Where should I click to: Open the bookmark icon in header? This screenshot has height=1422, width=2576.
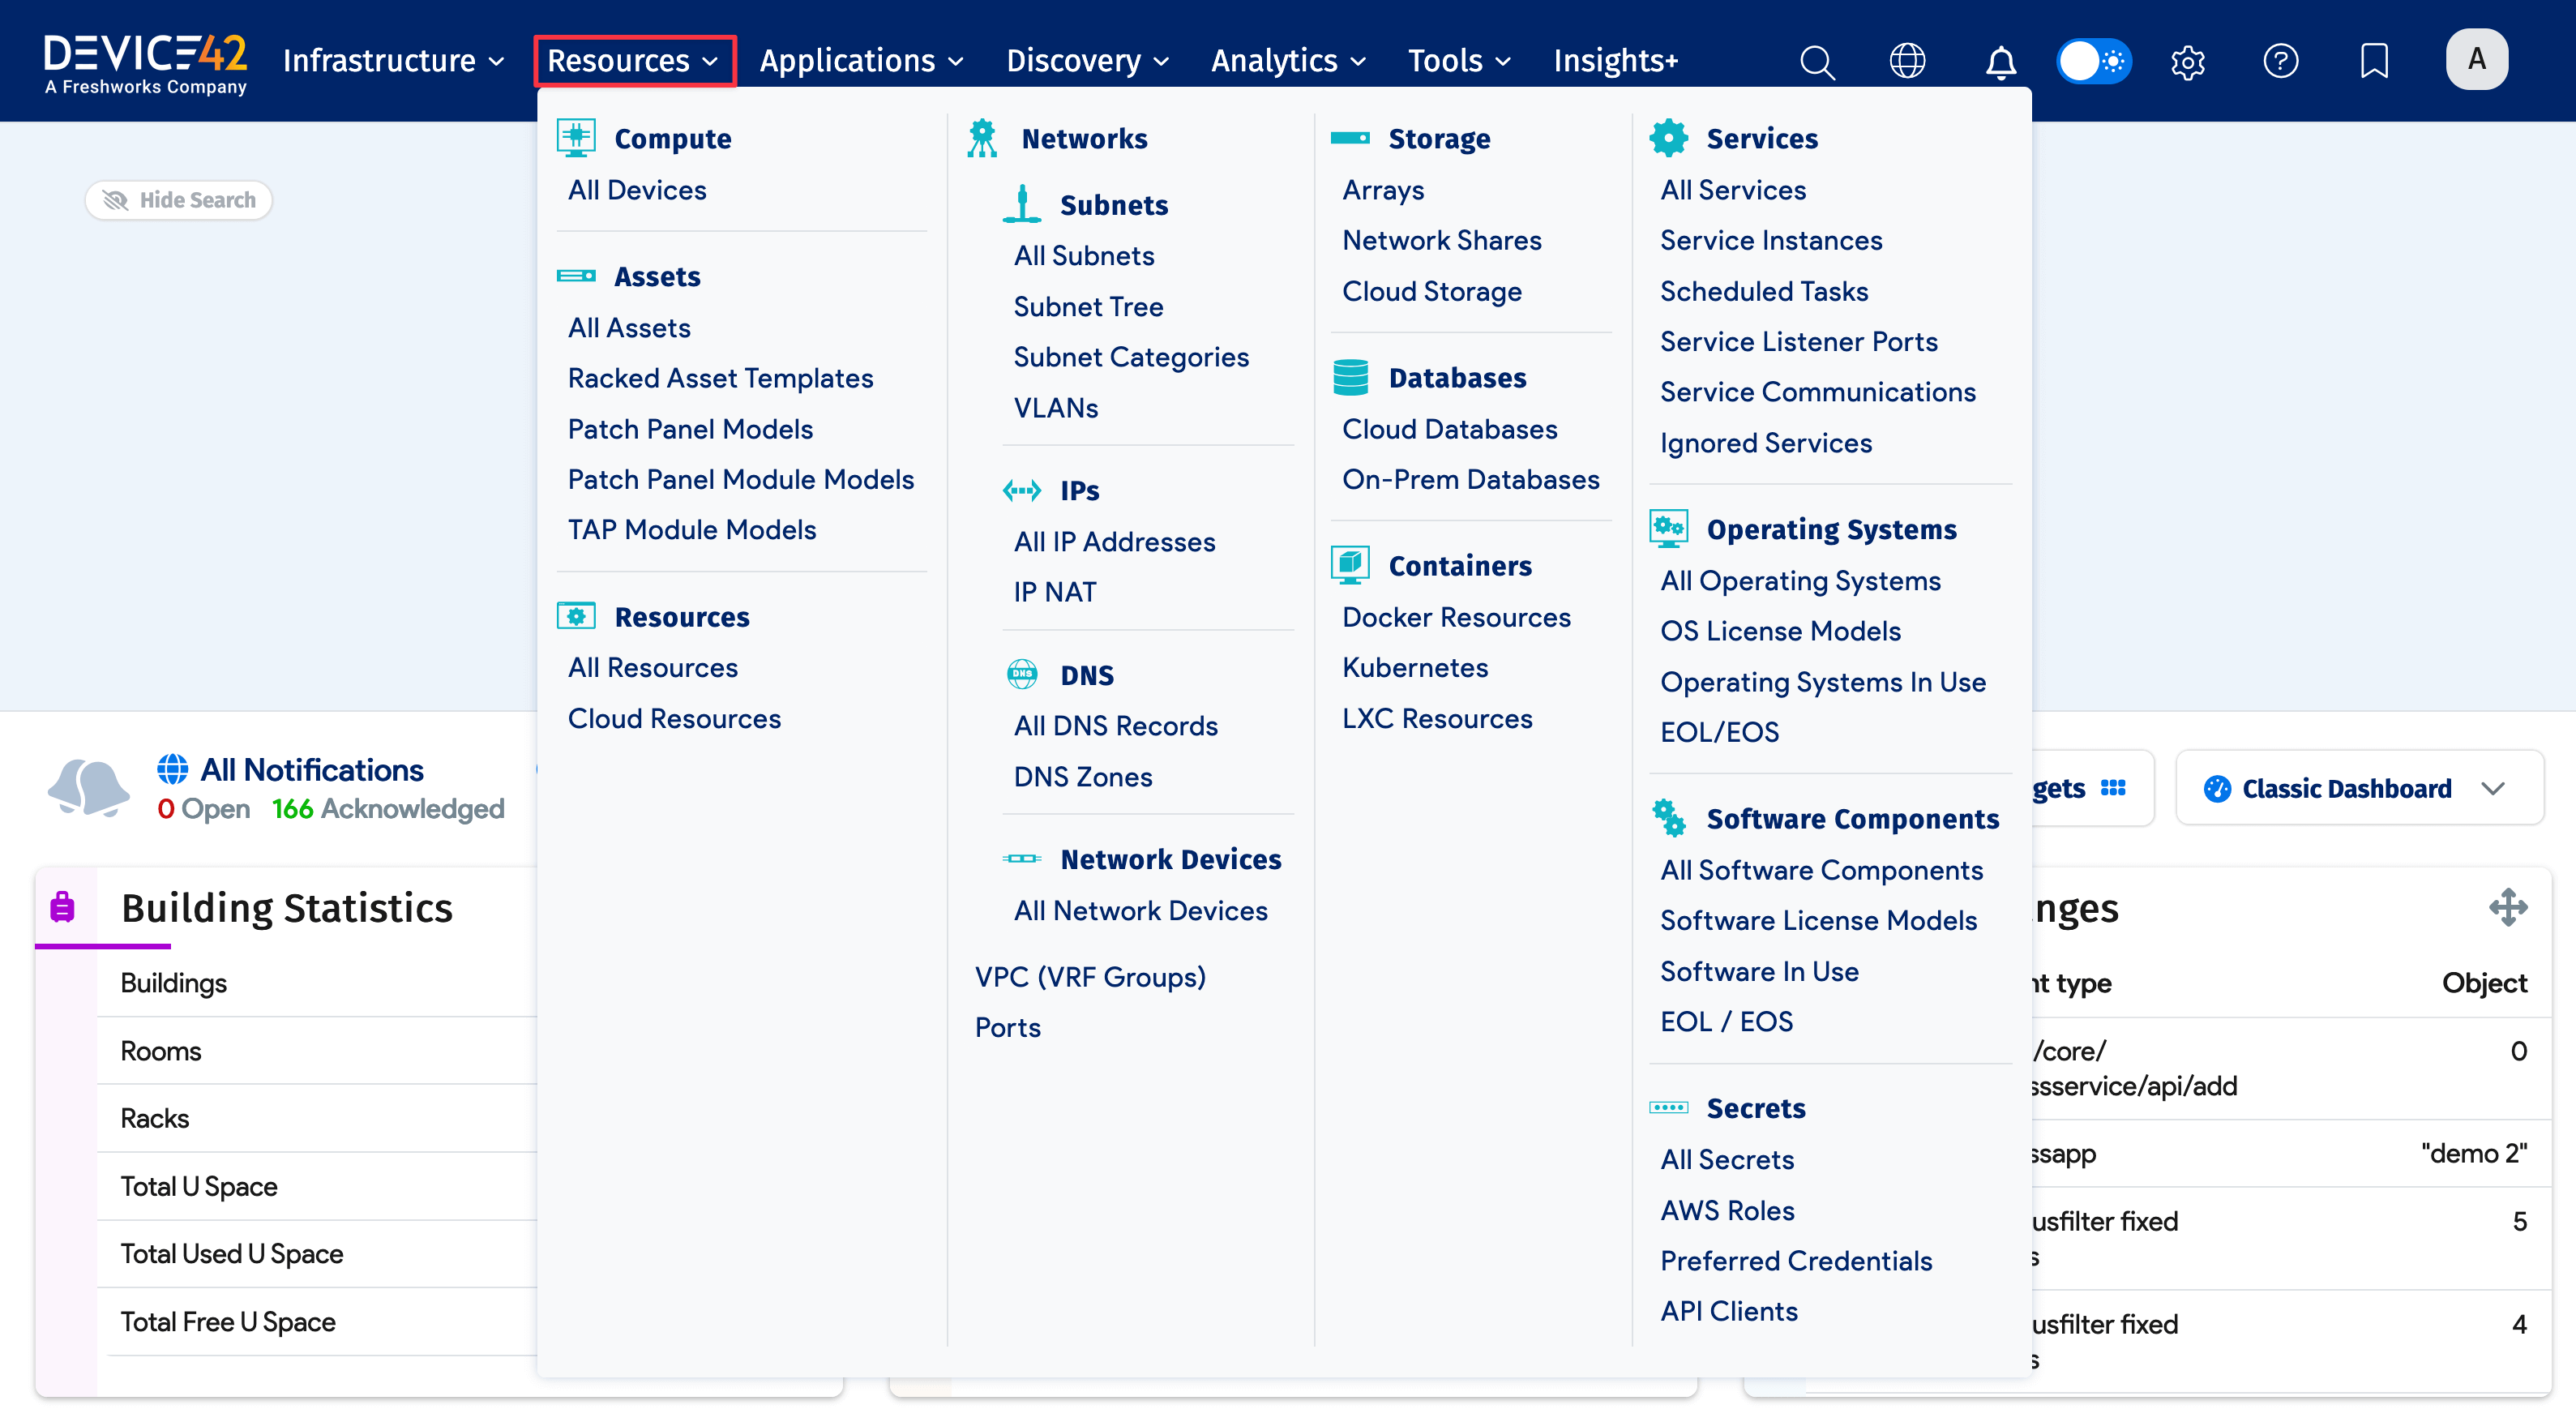[x=2374, y=61]
